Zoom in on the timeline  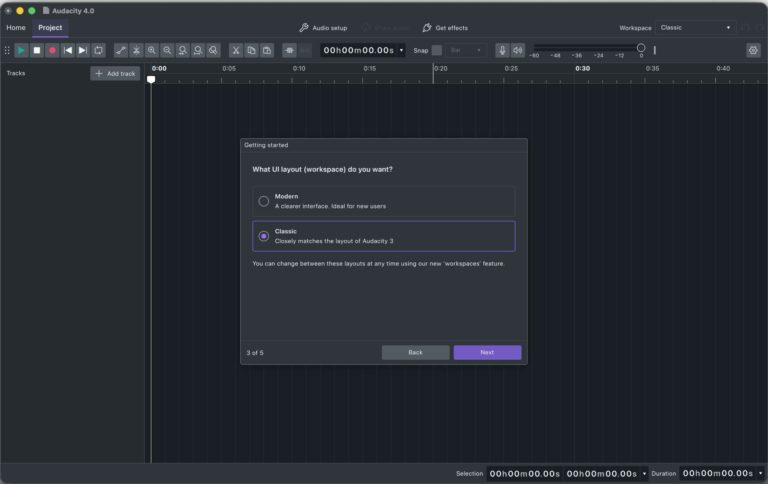pyautogui.click(x=152, y=50)
